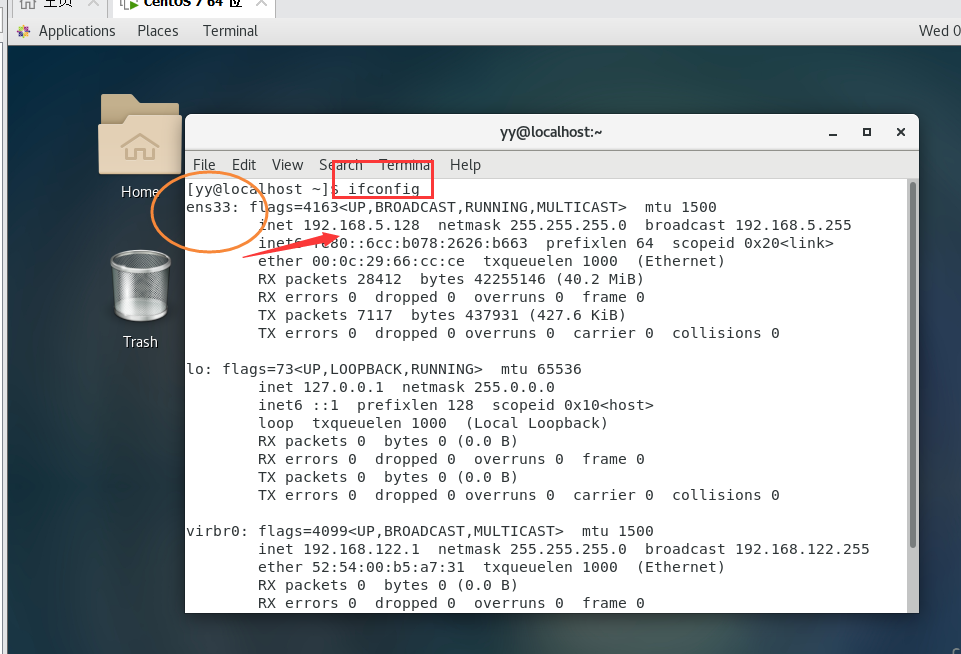Click the home tab icon at top left

[x=28, y=4]
